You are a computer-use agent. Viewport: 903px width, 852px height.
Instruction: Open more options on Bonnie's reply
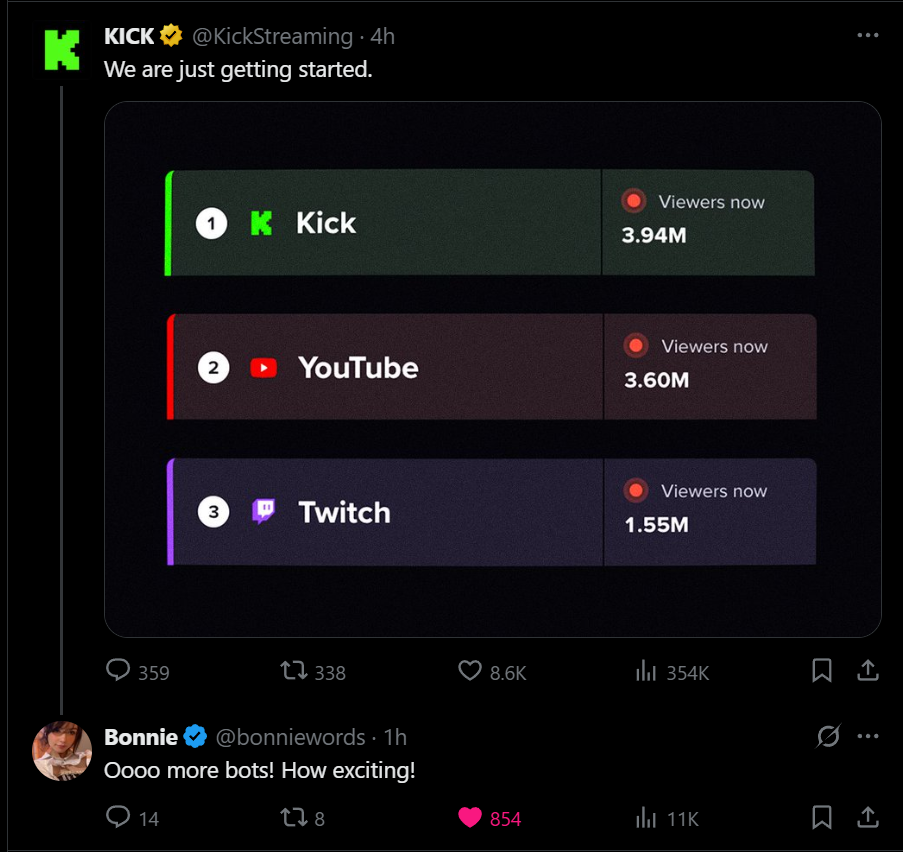868,737
